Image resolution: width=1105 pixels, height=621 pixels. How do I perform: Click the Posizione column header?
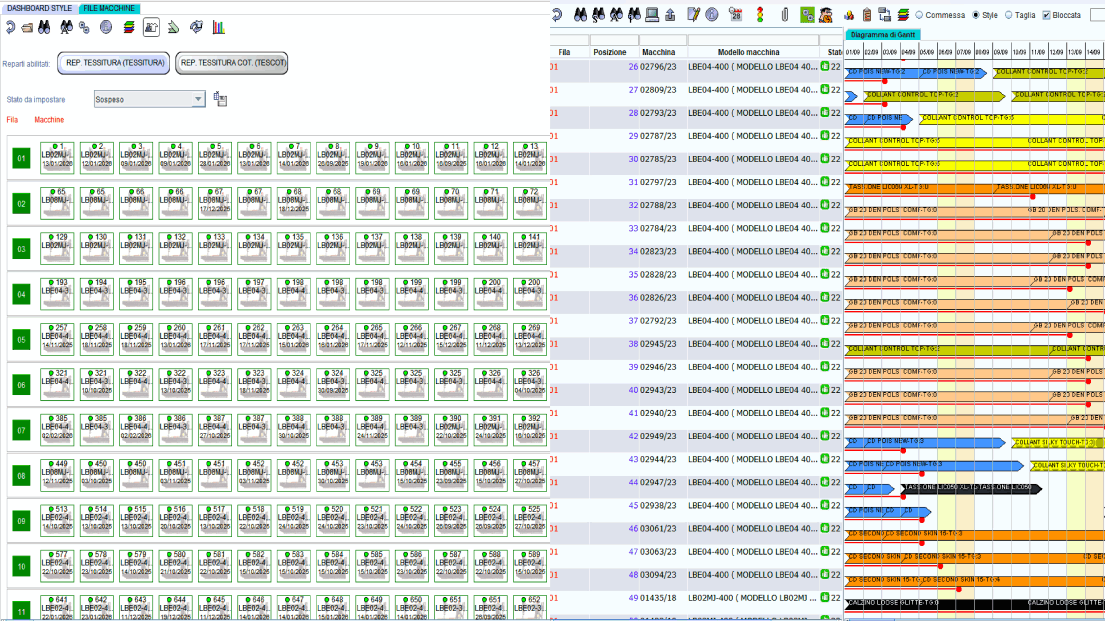pos(610,52)
